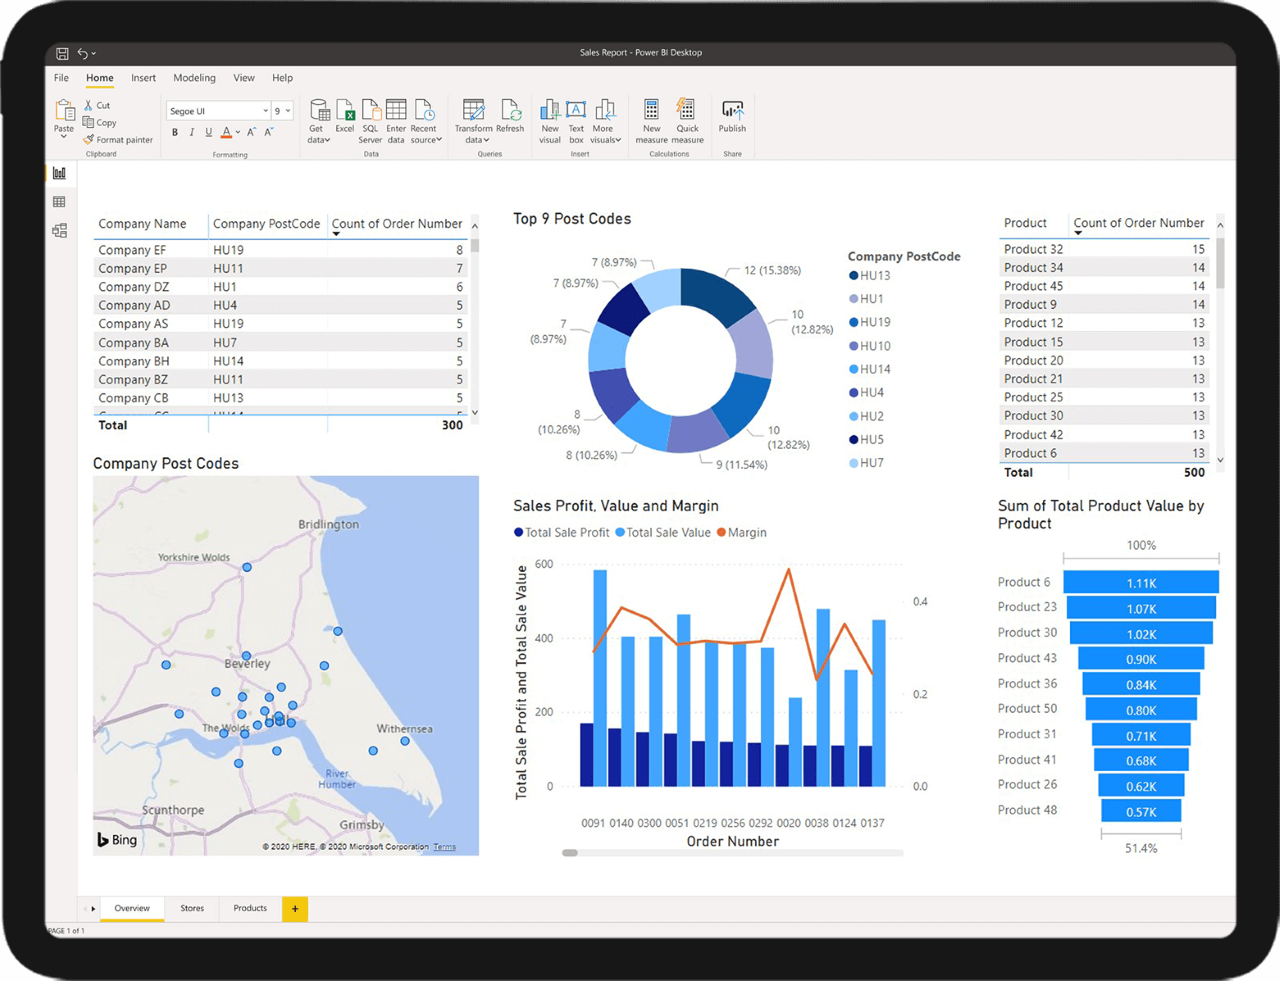
Task: Click the Margin legend item
Action: [x=742, y=533]
